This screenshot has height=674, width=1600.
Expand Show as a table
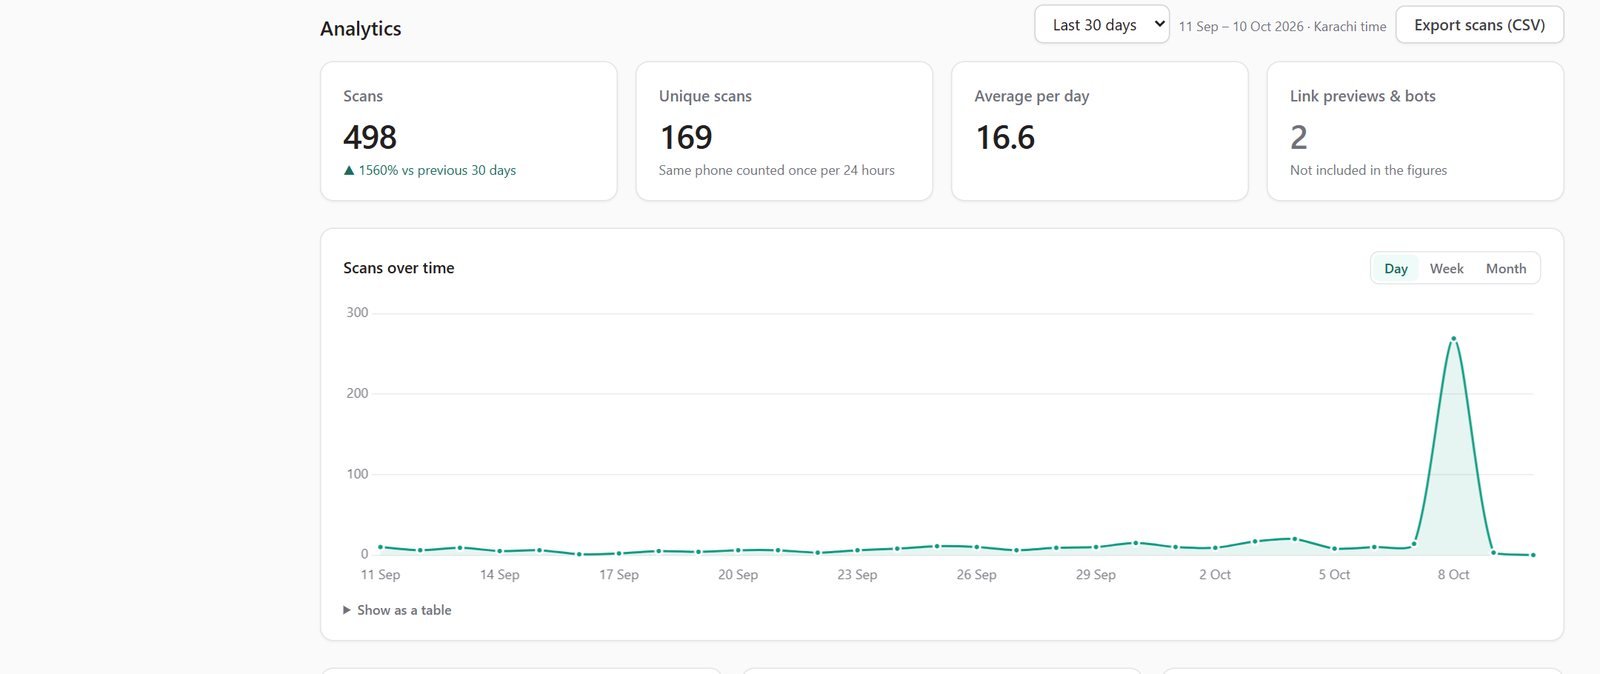pyautogui.click(x=397, y=610)
